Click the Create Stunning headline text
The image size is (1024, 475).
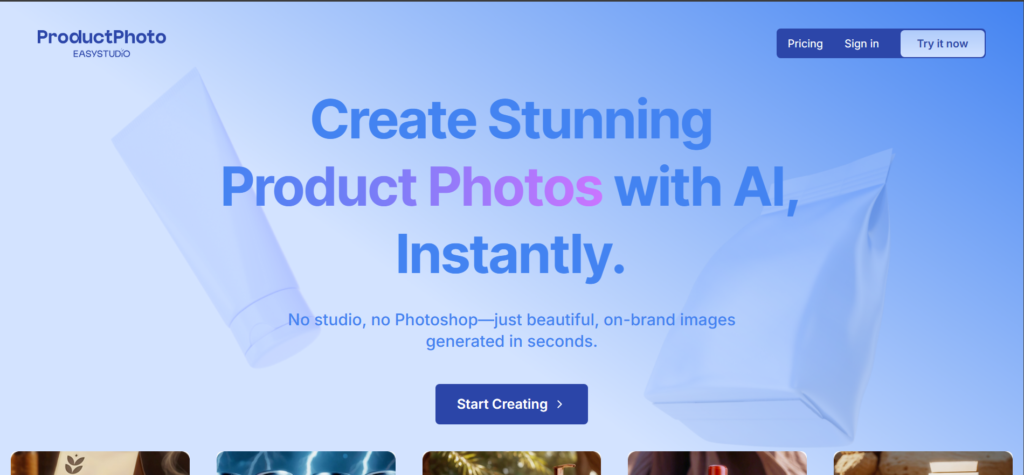click(511, 120)
